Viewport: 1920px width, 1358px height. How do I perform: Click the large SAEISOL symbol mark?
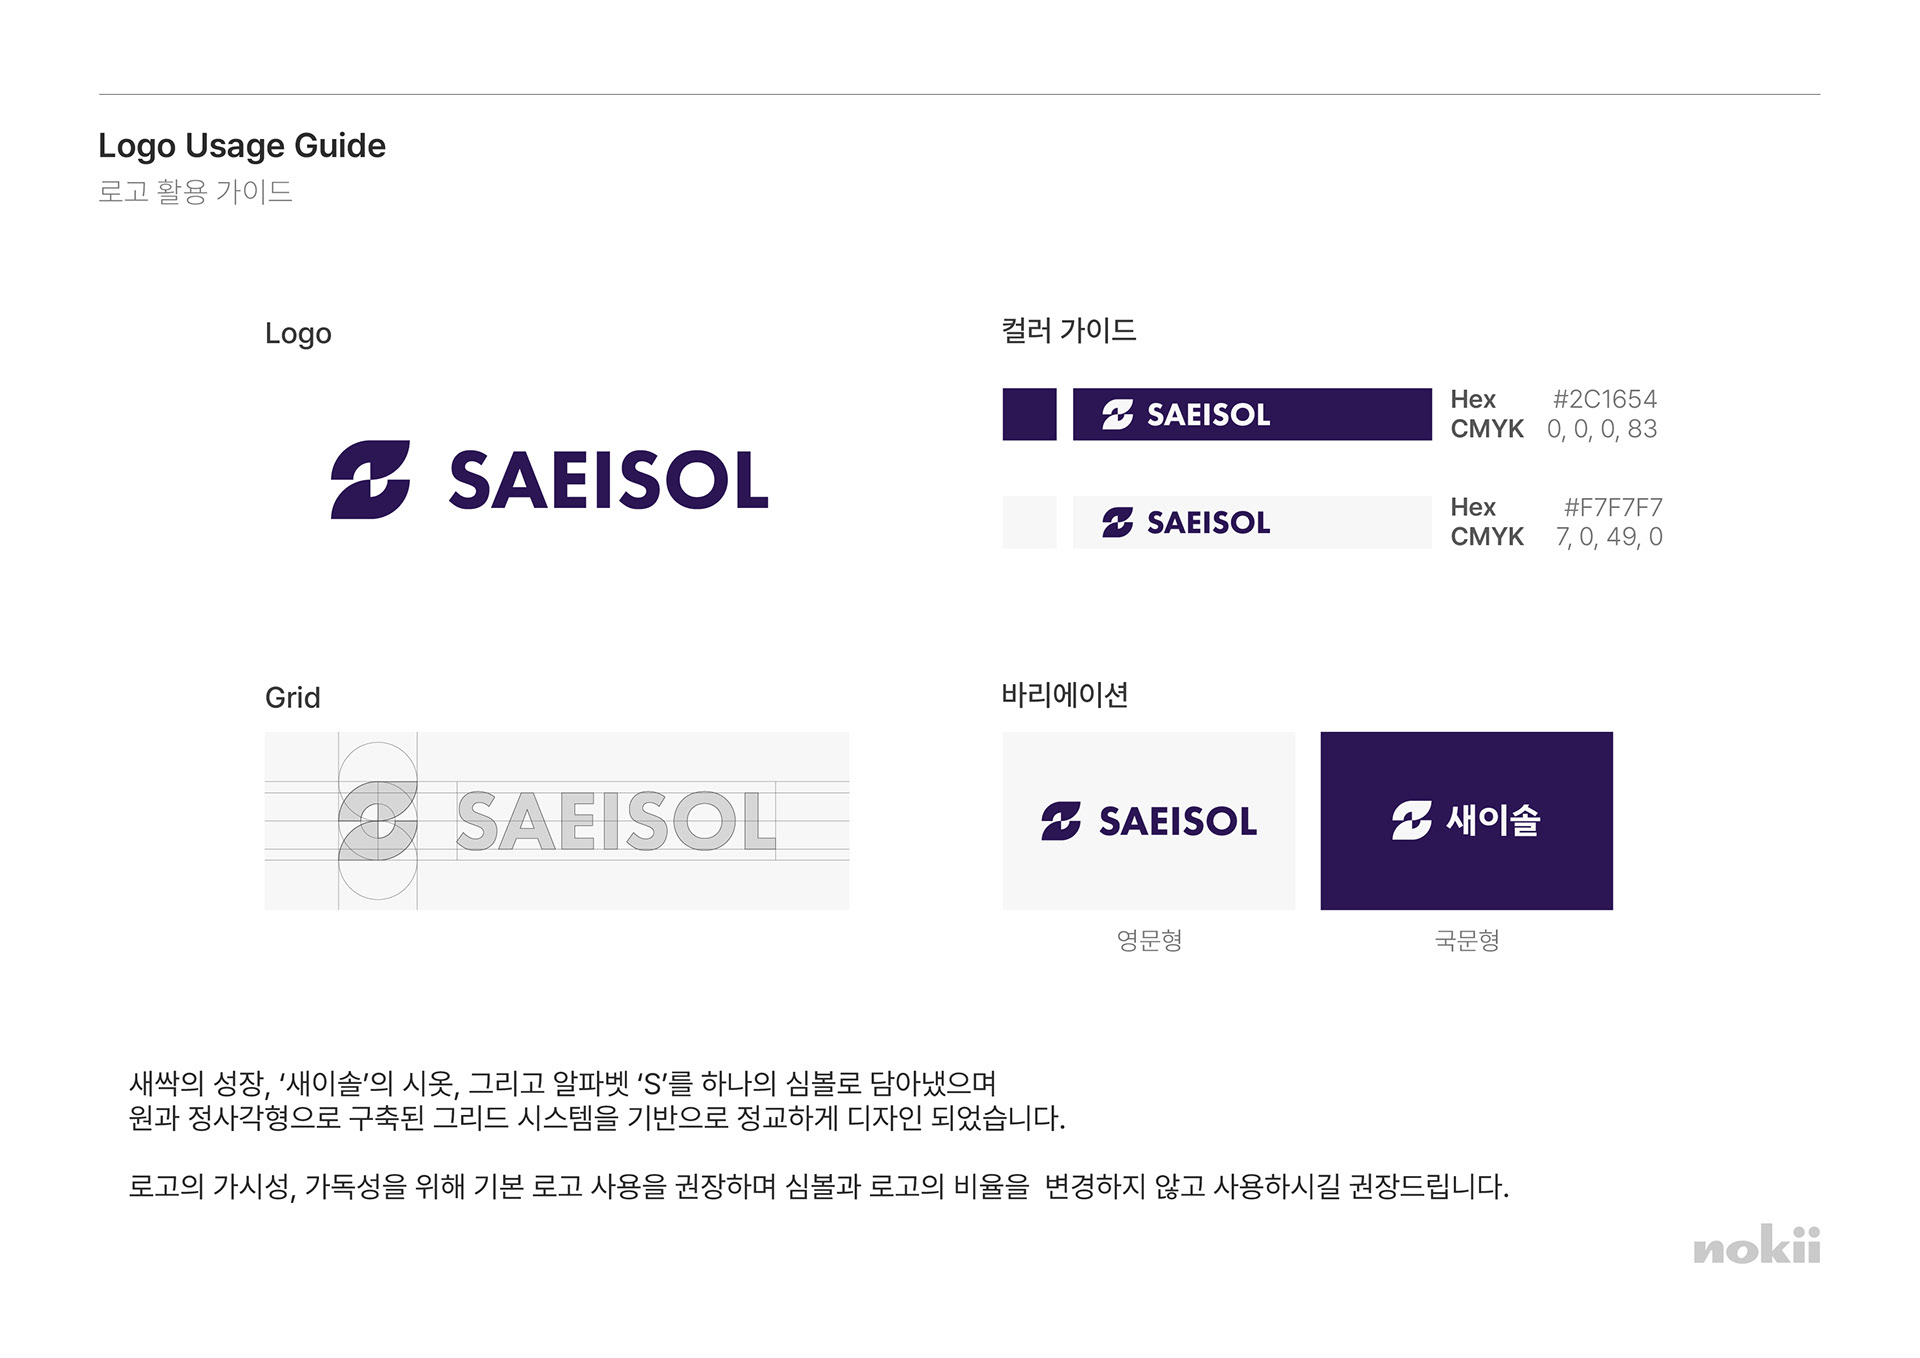(370, 479)
